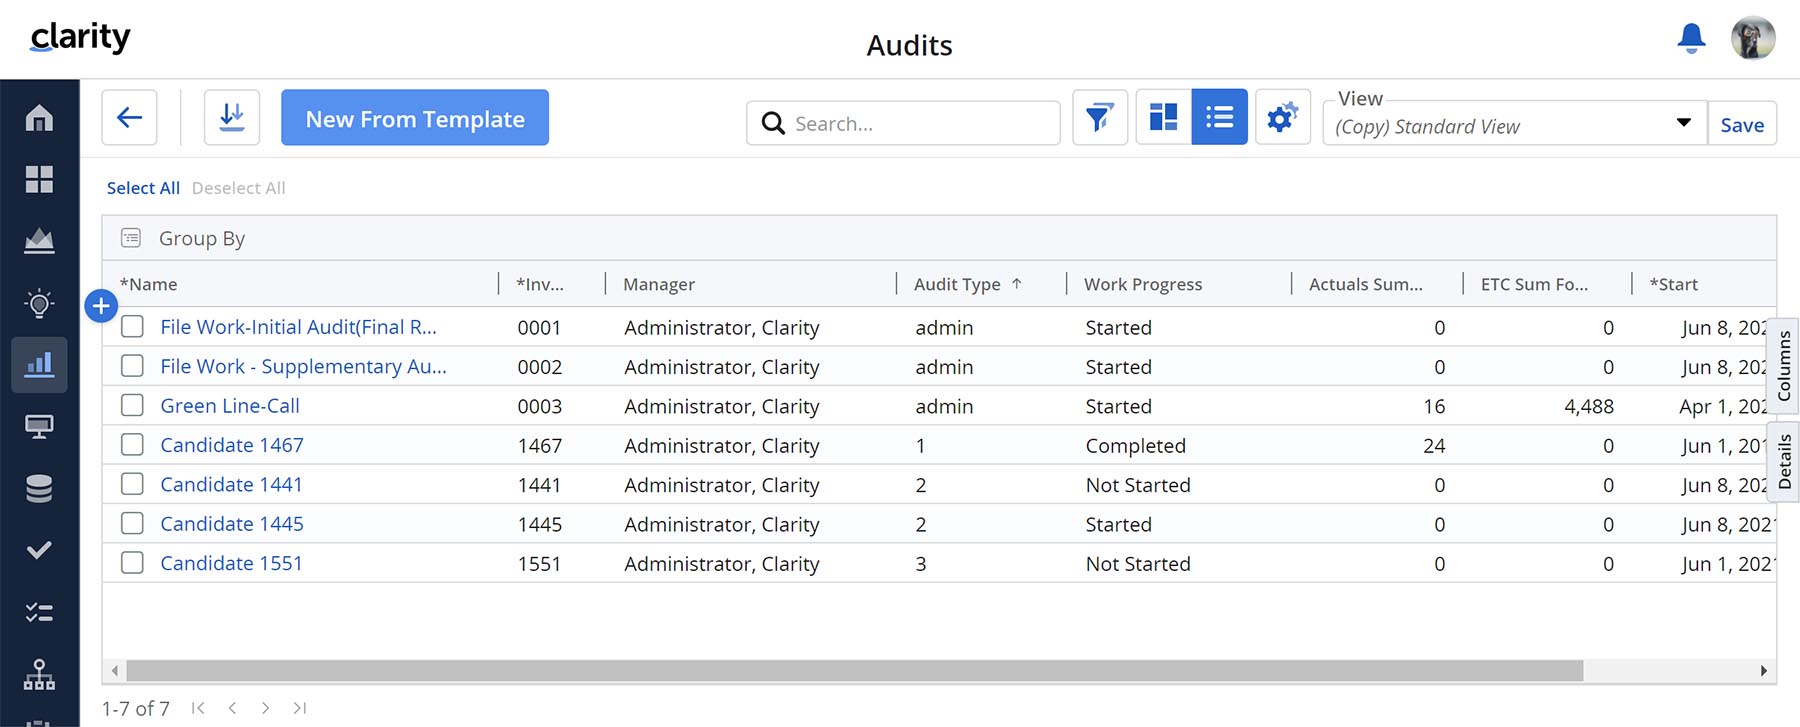
Task: Open the org hierarchy sidebar icon
Action: click(39, 674)
